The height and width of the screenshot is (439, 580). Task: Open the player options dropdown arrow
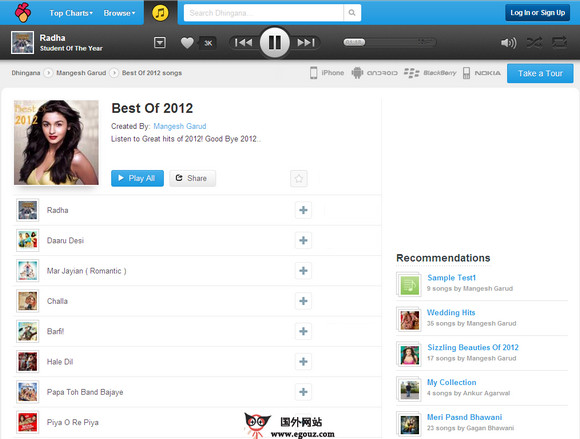[160, 43]
